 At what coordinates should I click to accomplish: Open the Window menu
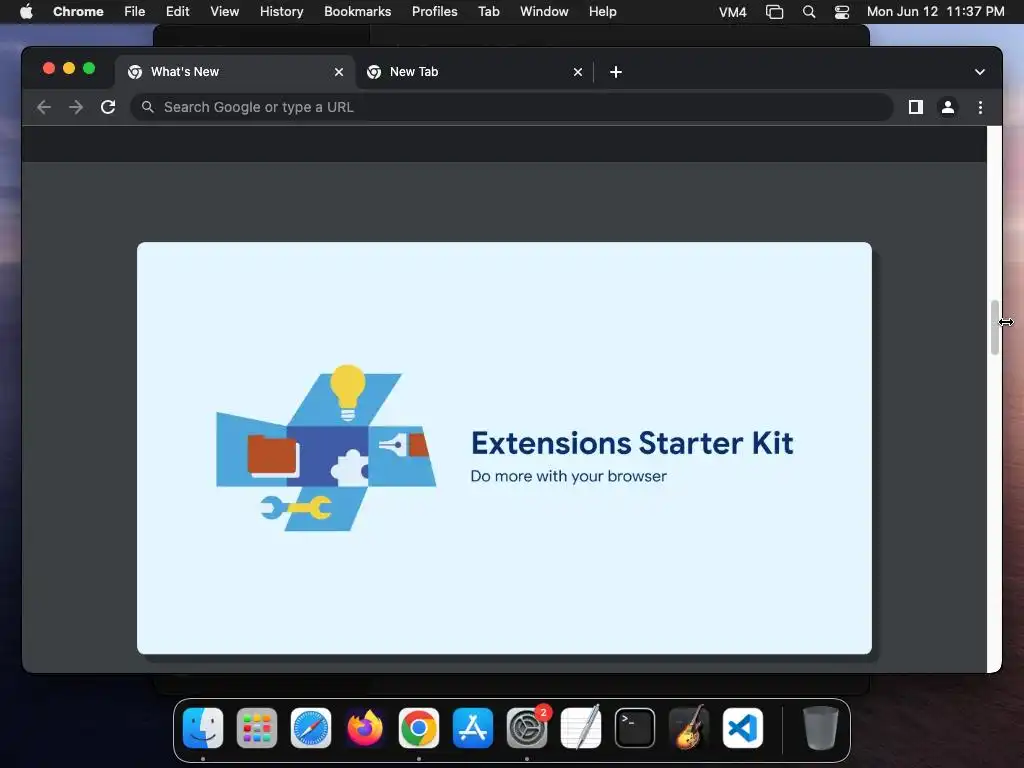[x=544, y=11]
